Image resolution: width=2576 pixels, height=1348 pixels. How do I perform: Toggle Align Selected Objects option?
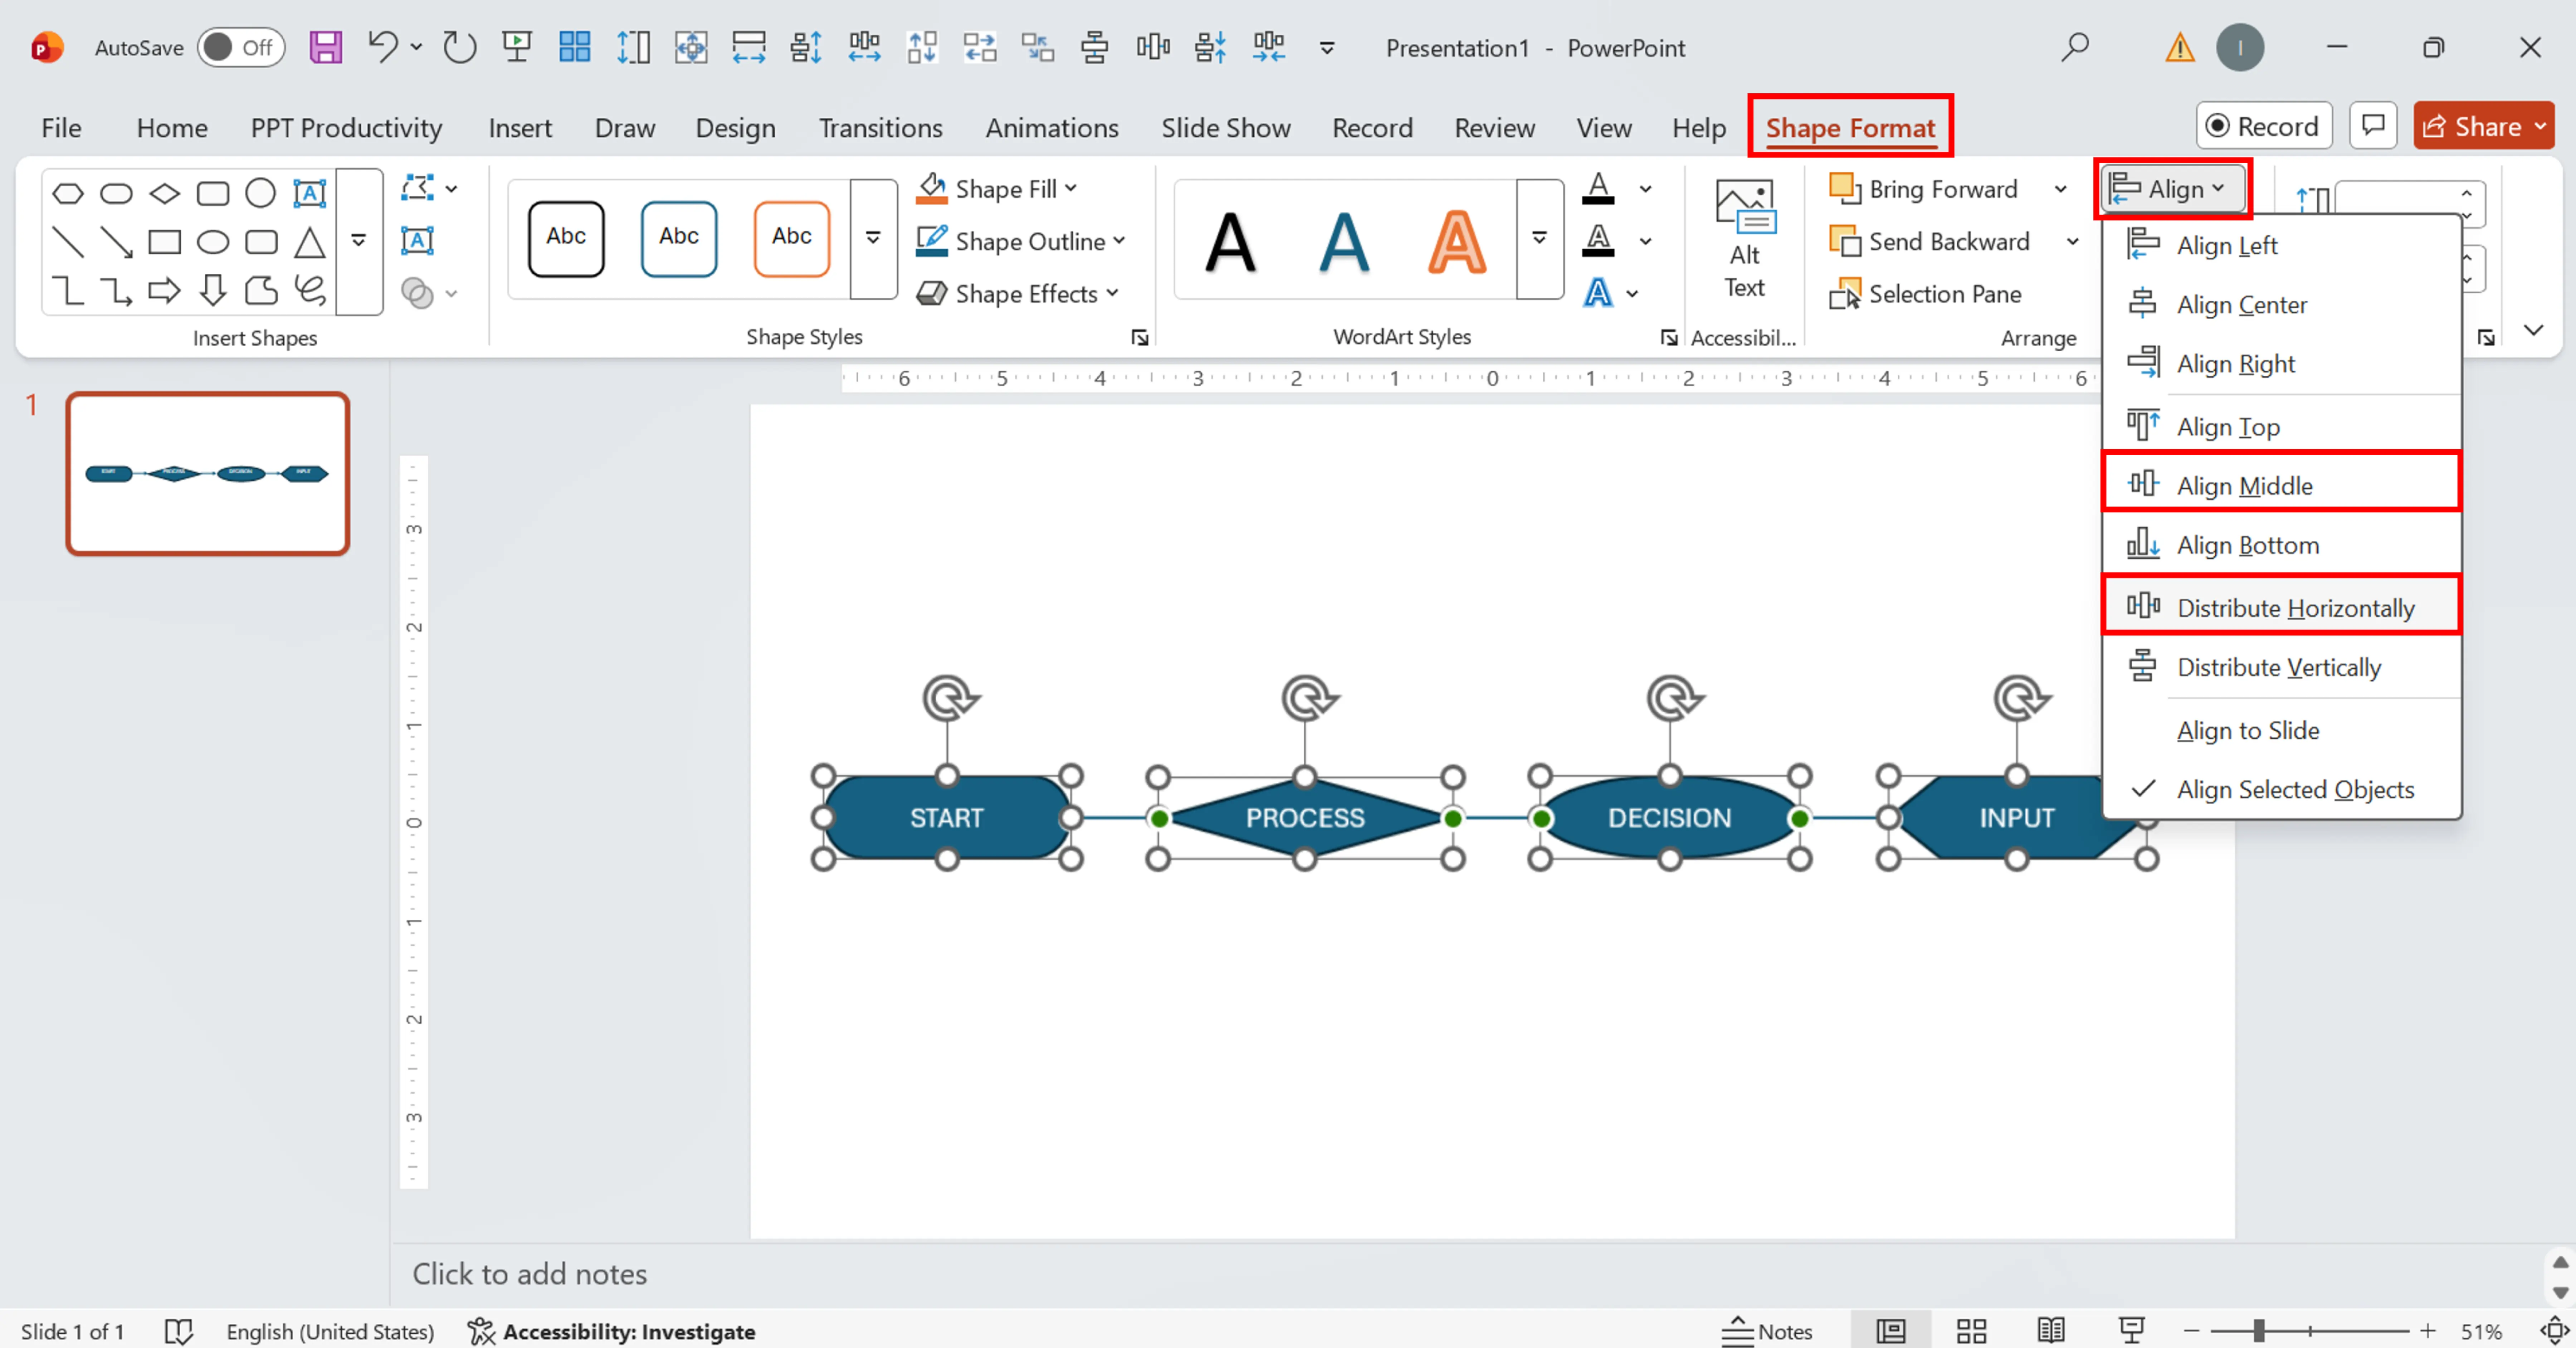2282,790
